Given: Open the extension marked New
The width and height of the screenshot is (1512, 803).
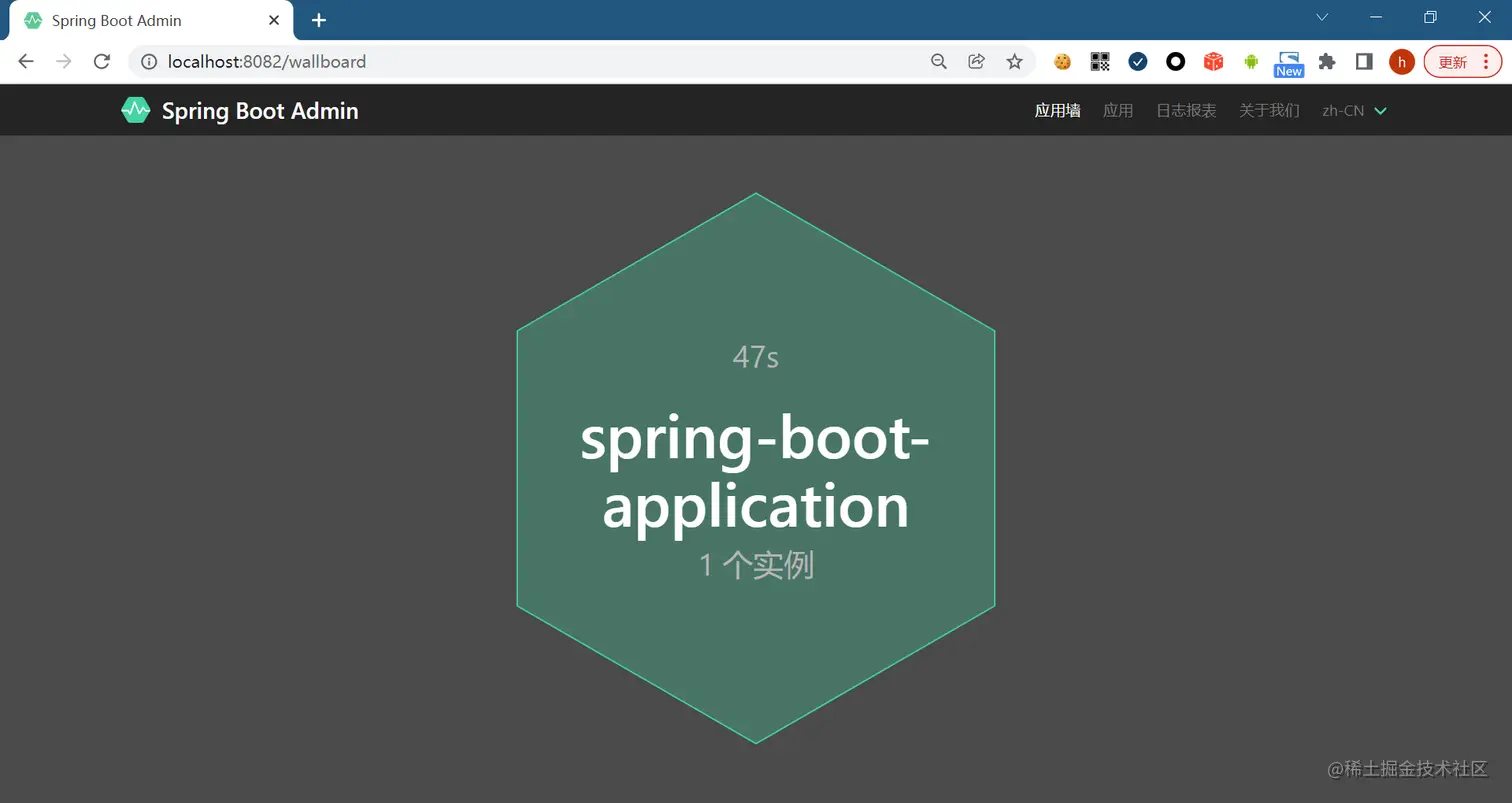Looking at the screenshot, I should pos(1289,64).
